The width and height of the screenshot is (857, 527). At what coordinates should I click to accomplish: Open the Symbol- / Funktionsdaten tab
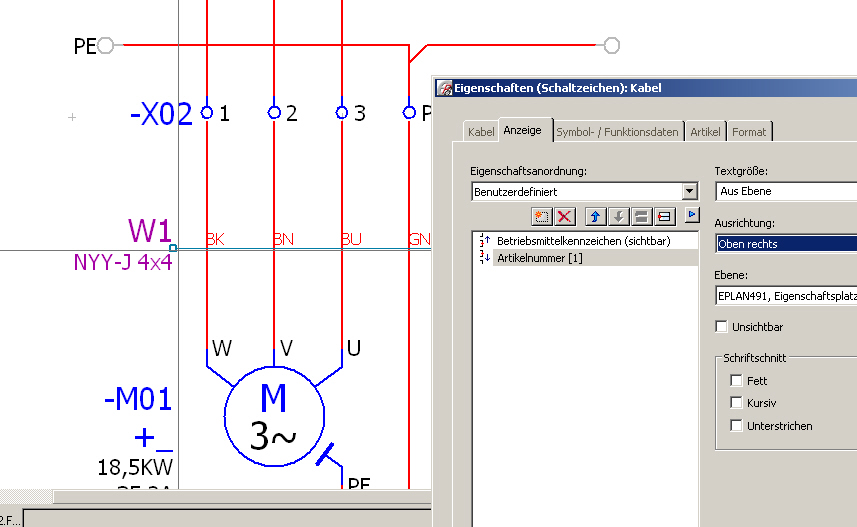(x=617, y=132)
